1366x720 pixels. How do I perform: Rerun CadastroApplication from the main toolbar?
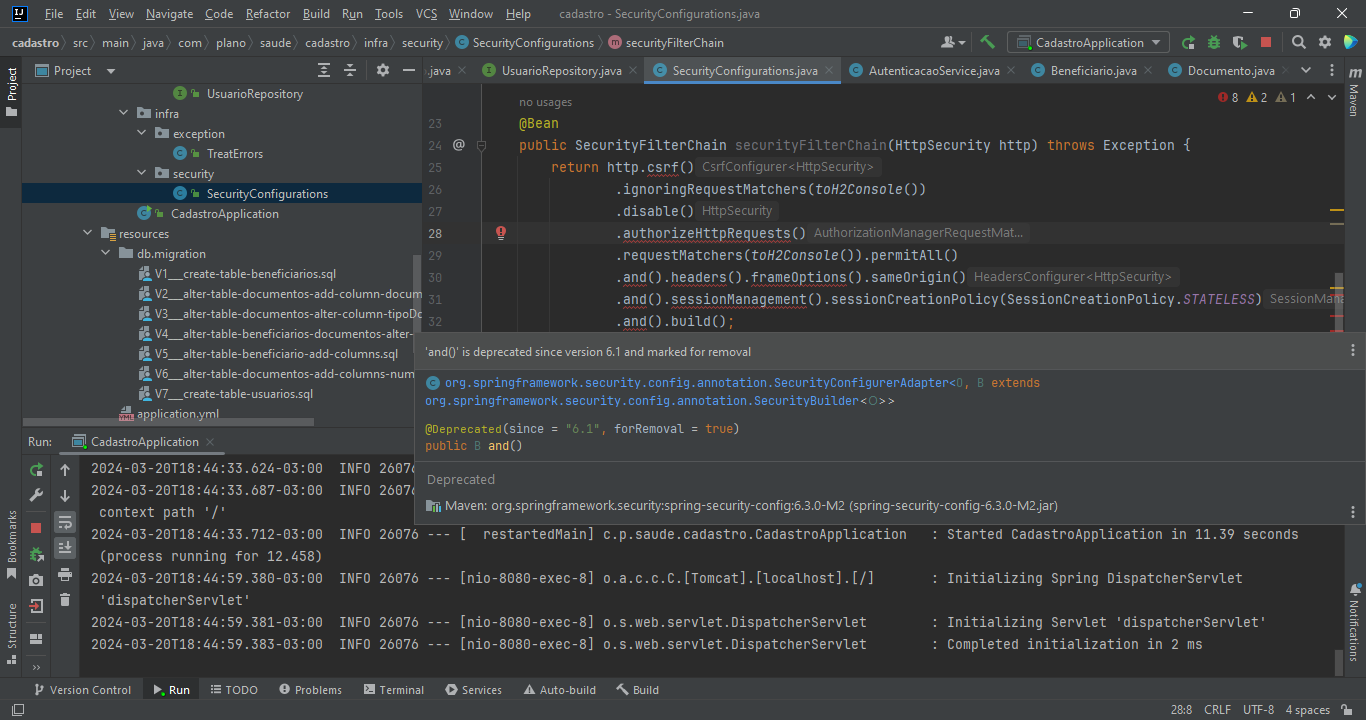(1188, 42)
